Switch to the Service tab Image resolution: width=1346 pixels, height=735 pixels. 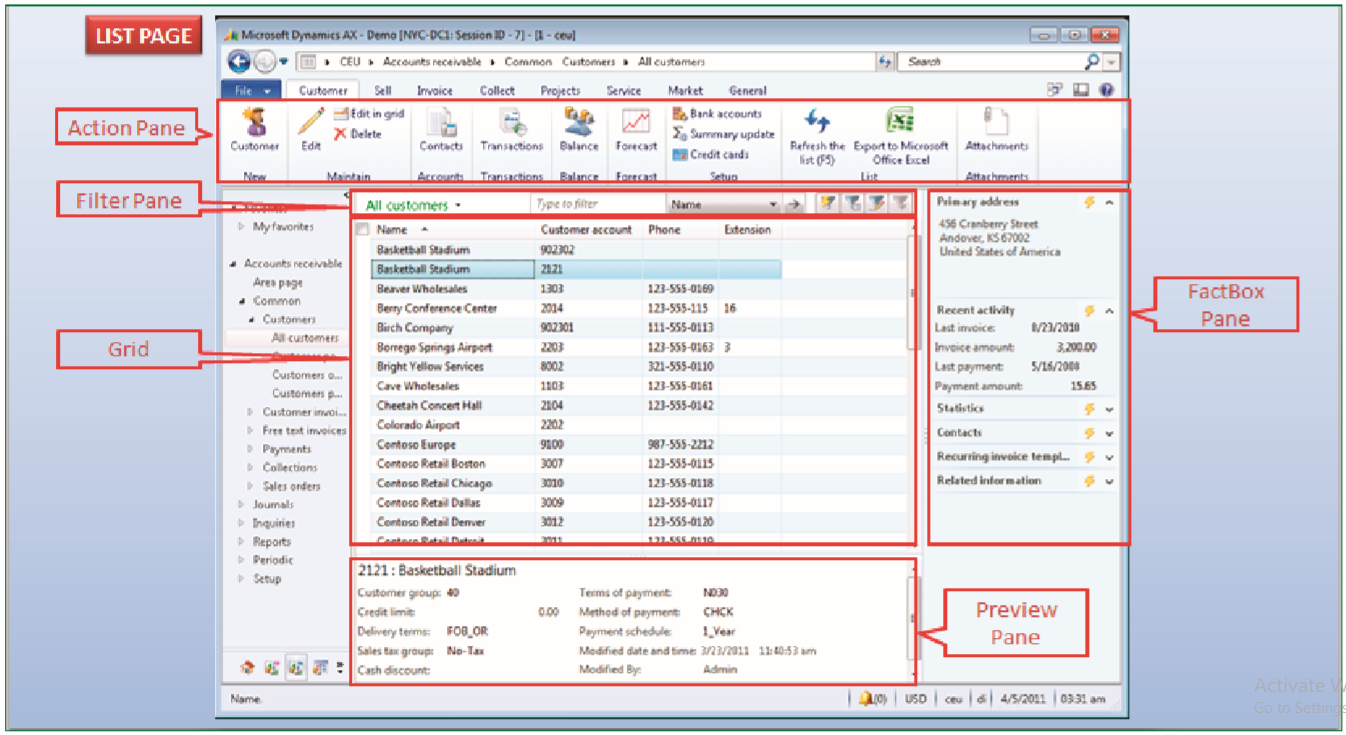(x=624, y=90)
